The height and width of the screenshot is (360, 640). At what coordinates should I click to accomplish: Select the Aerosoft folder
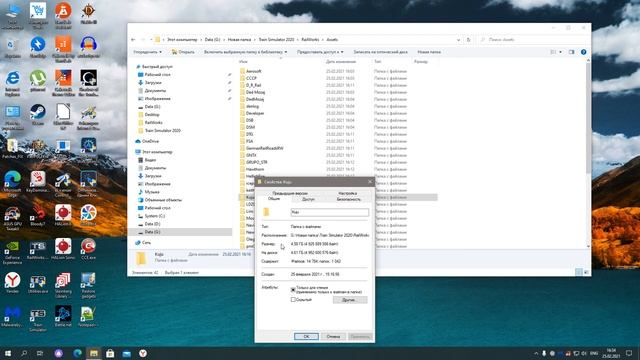click(x=253, y=71)
